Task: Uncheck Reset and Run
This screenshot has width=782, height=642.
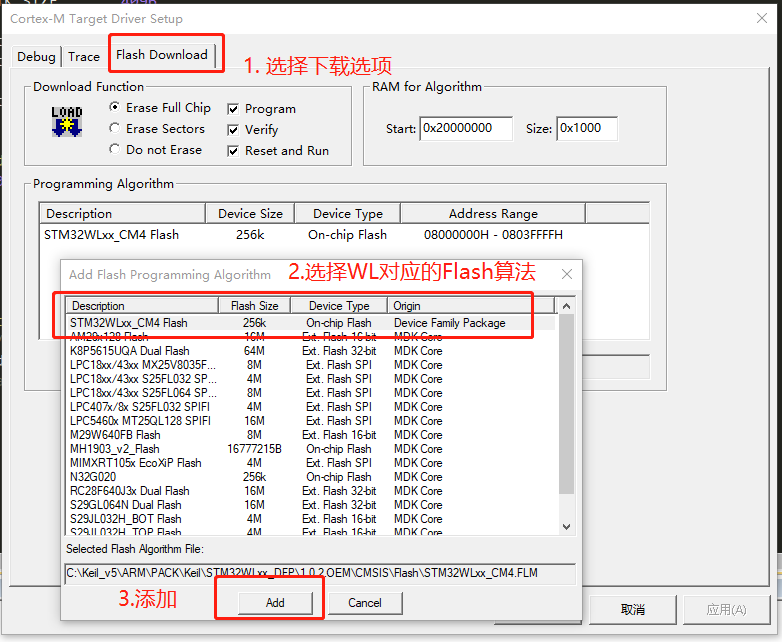Action: tap(233, 151)
